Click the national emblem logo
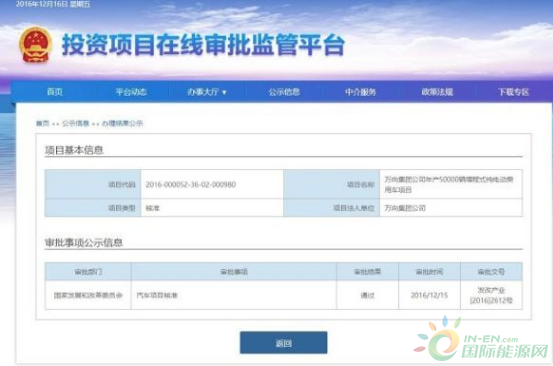The height and width of the screenshot is (366, 553). [x=35, y=45]
